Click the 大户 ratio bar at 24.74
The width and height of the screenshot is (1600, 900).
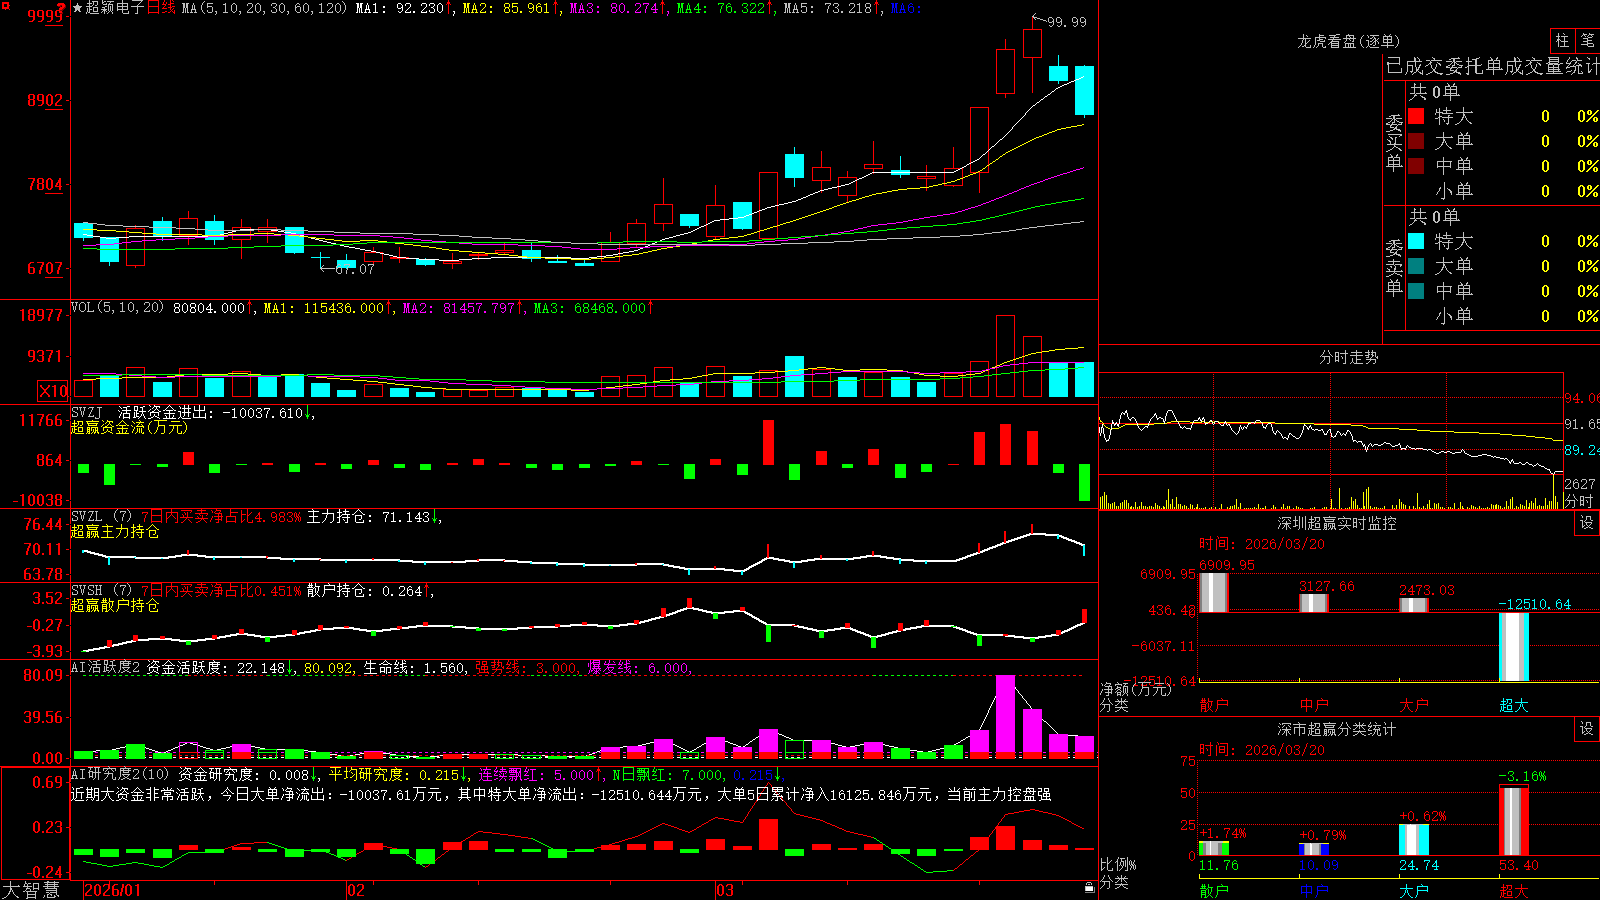[x=1414, y=840]
